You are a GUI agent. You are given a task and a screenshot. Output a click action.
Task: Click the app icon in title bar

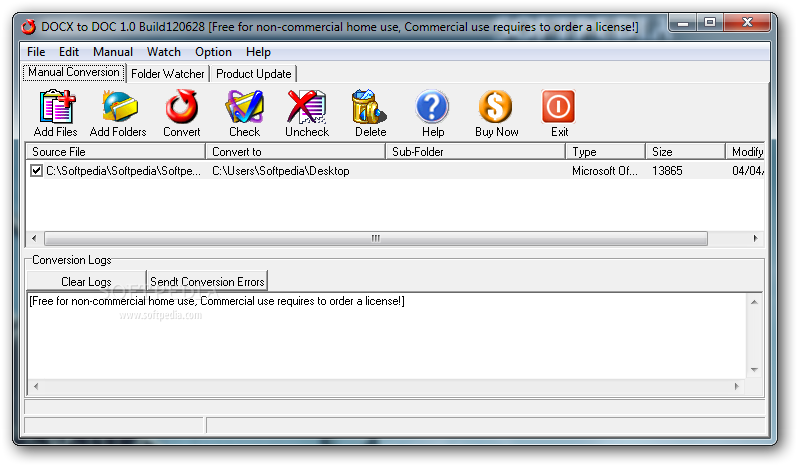(28, 26)
